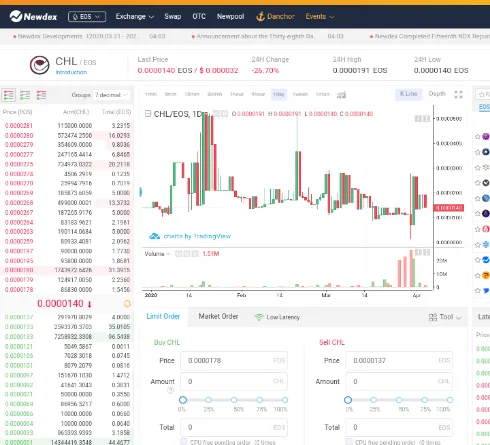
Task: Click the price alert bell icon
Action: 127,304
